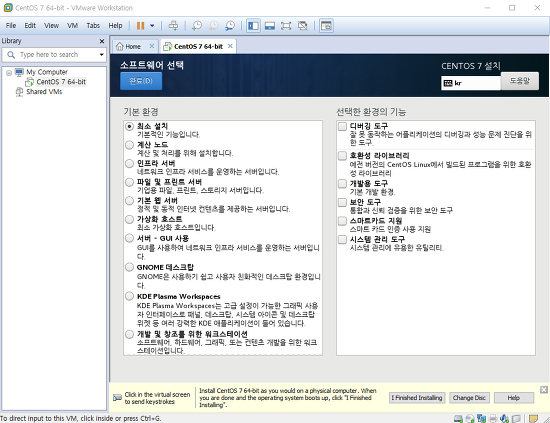Image resolution: width=550 pixels, height=423 pixels.
Task: Select Shared VMs in the Library tree
Action: (44, 92)
